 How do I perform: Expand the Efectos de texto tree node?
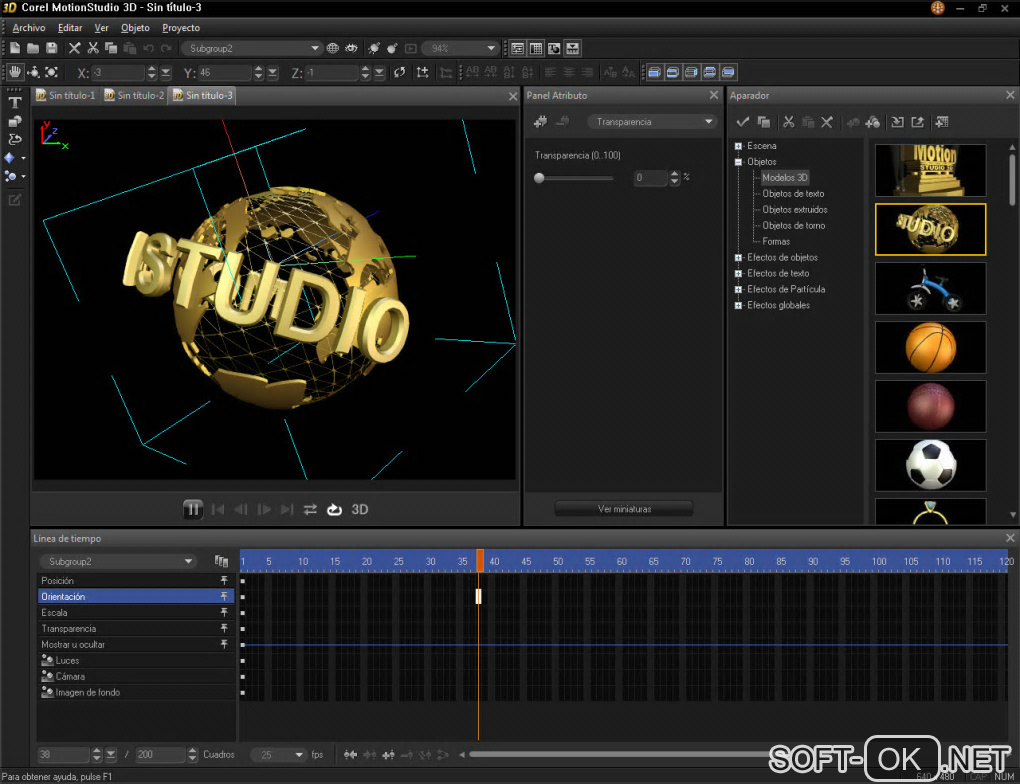(738, 273)
